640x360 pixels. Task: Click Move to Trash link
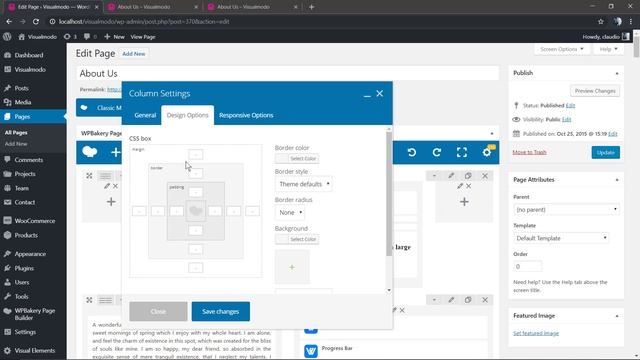(529, 152)
